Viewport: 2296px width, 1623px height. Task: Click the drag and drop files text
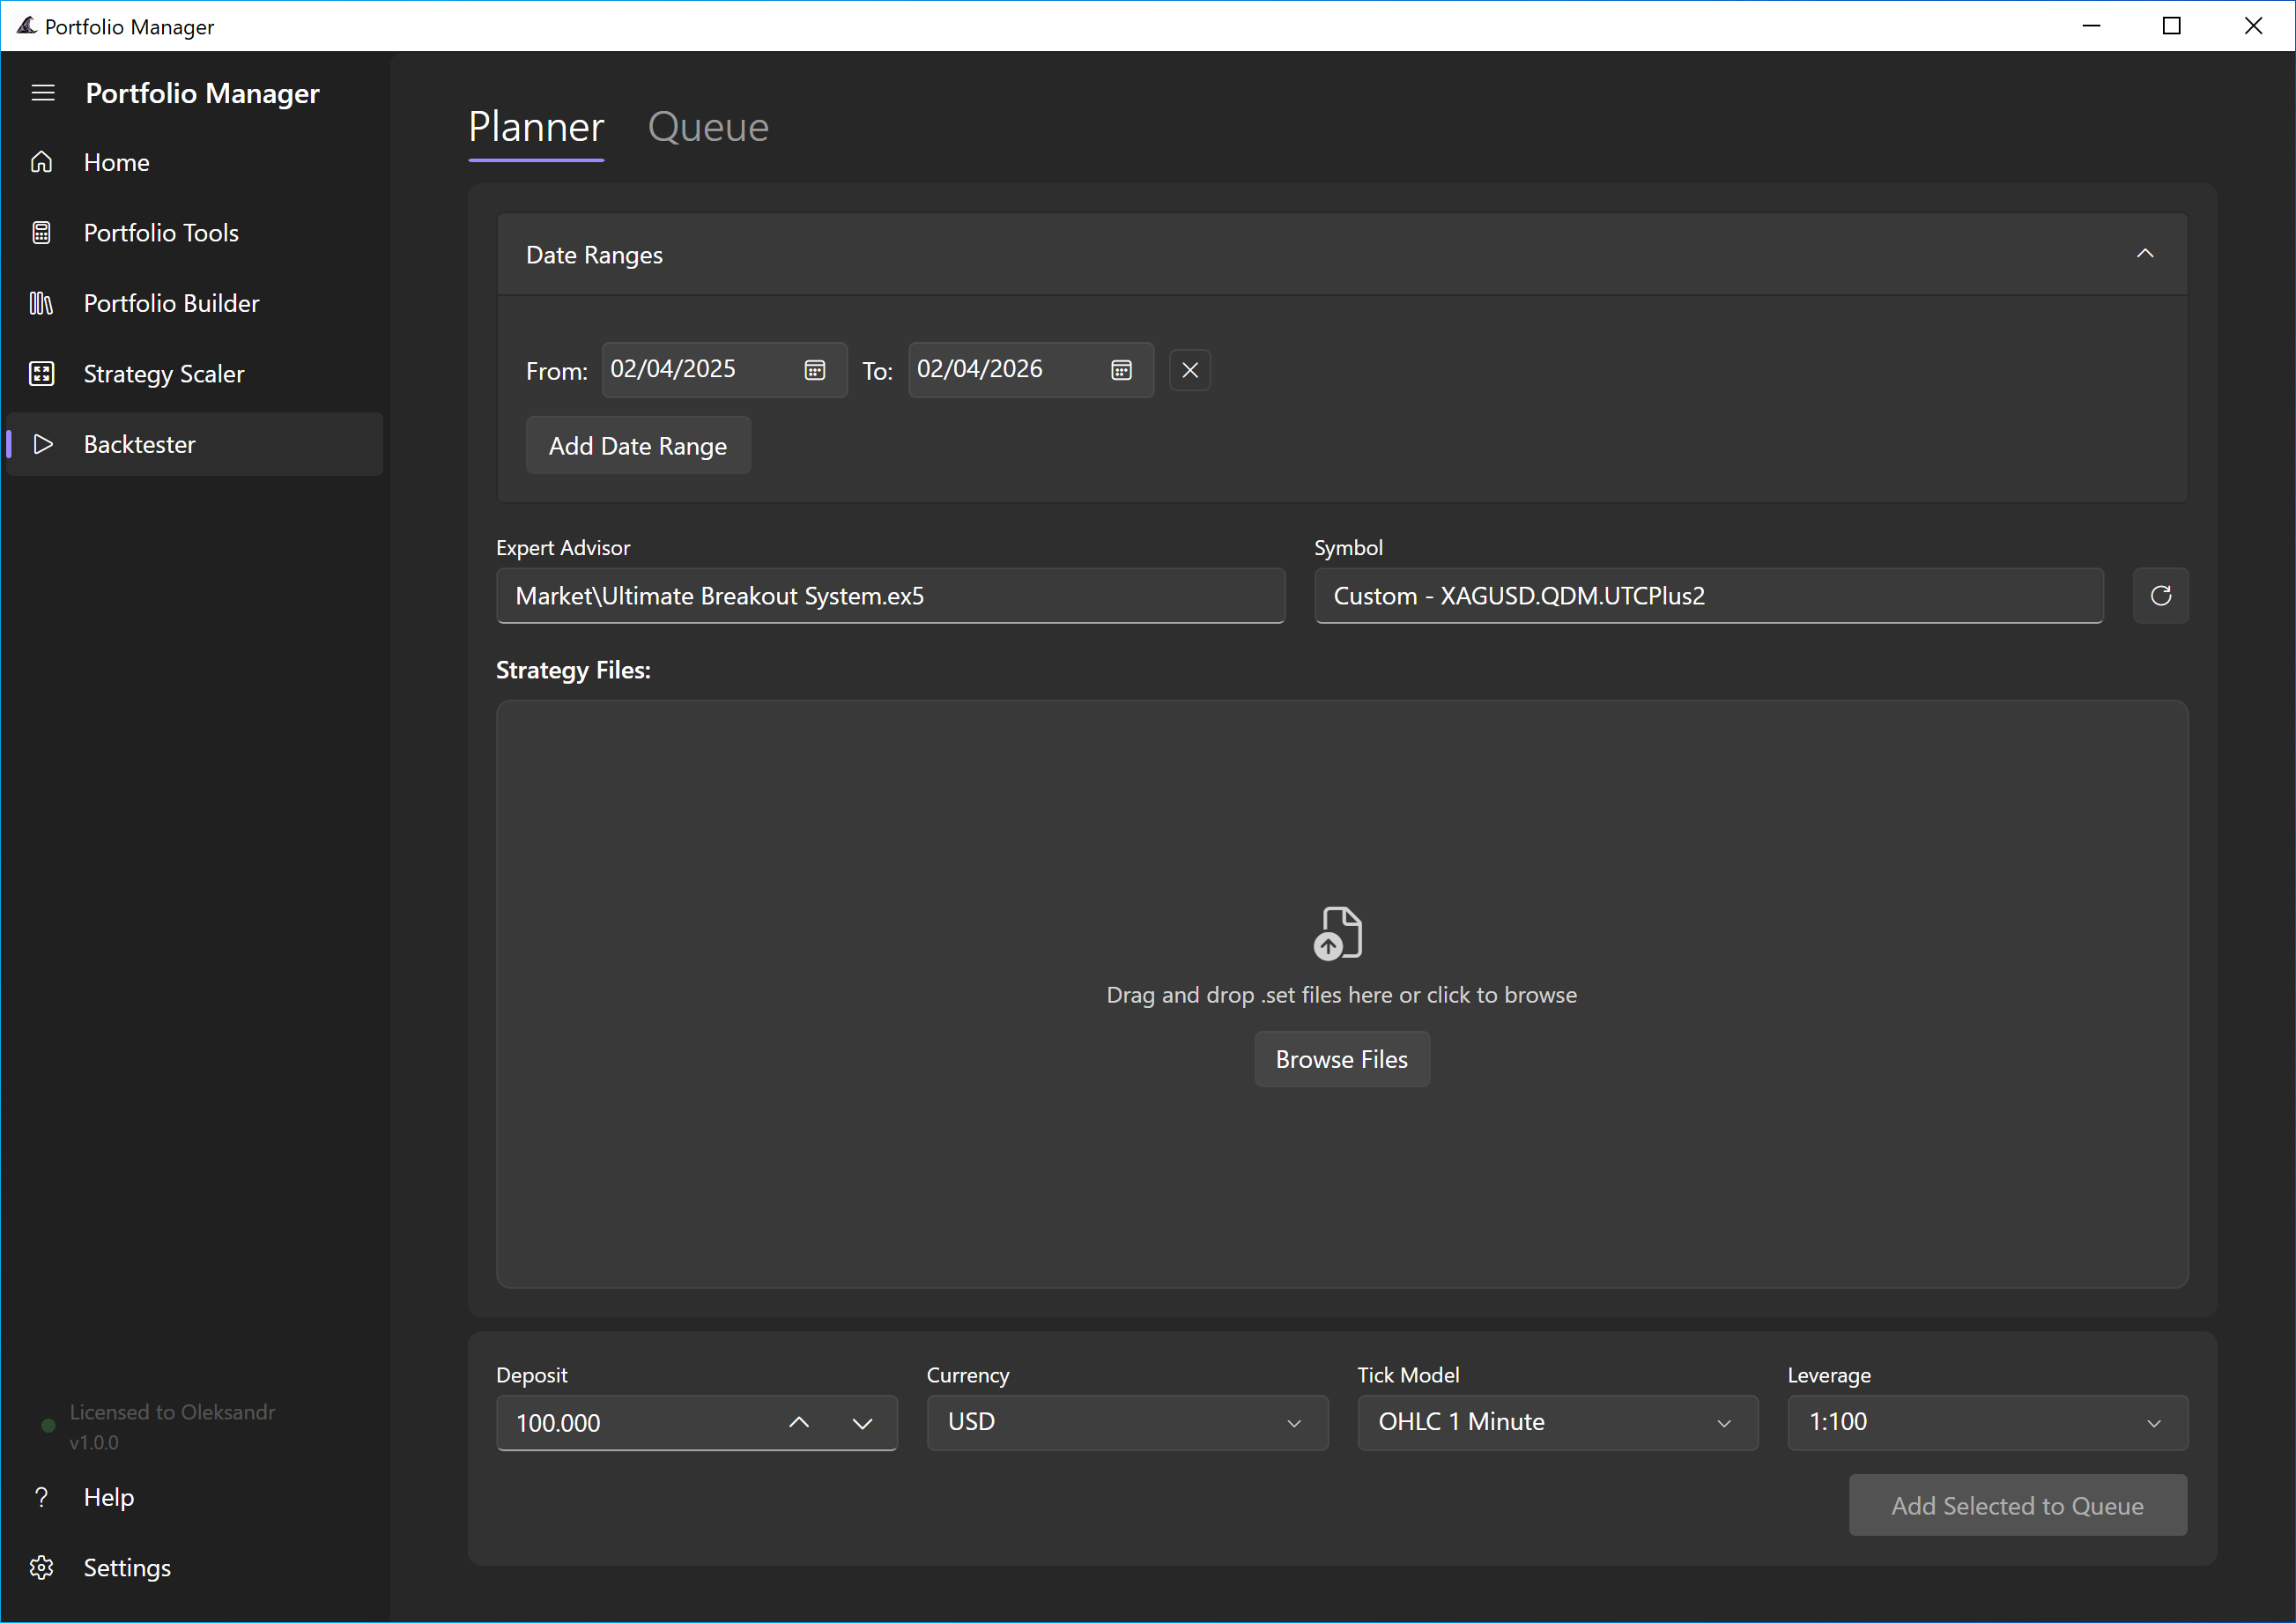click(1342, 995)
